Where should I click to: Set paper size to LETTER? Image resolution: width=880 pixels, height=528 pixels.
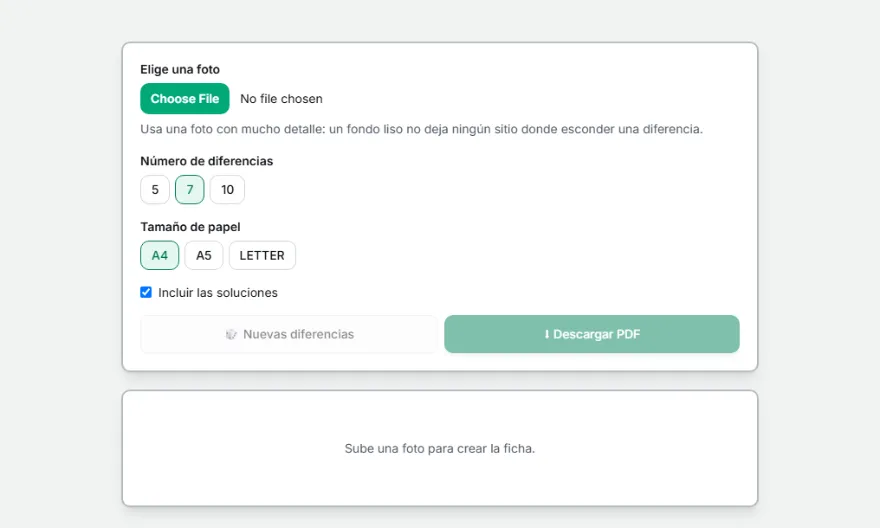click(x=262, y=255)
